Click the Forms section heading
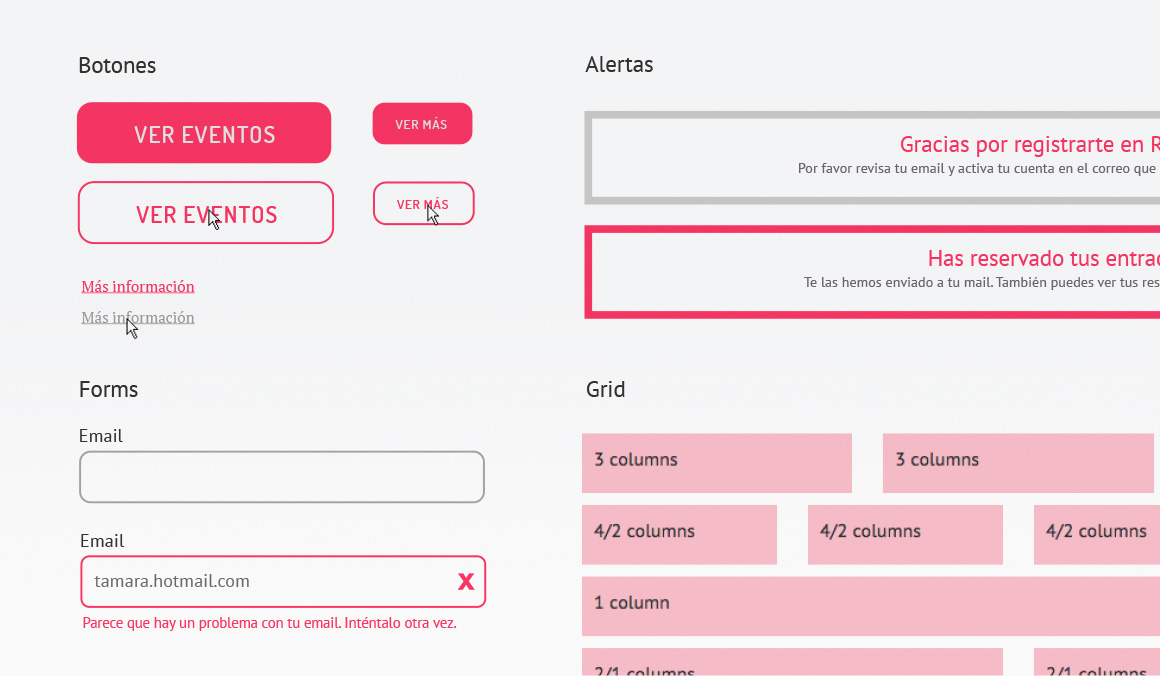The height and width of the screenshot is (676, 1160). 108,390
